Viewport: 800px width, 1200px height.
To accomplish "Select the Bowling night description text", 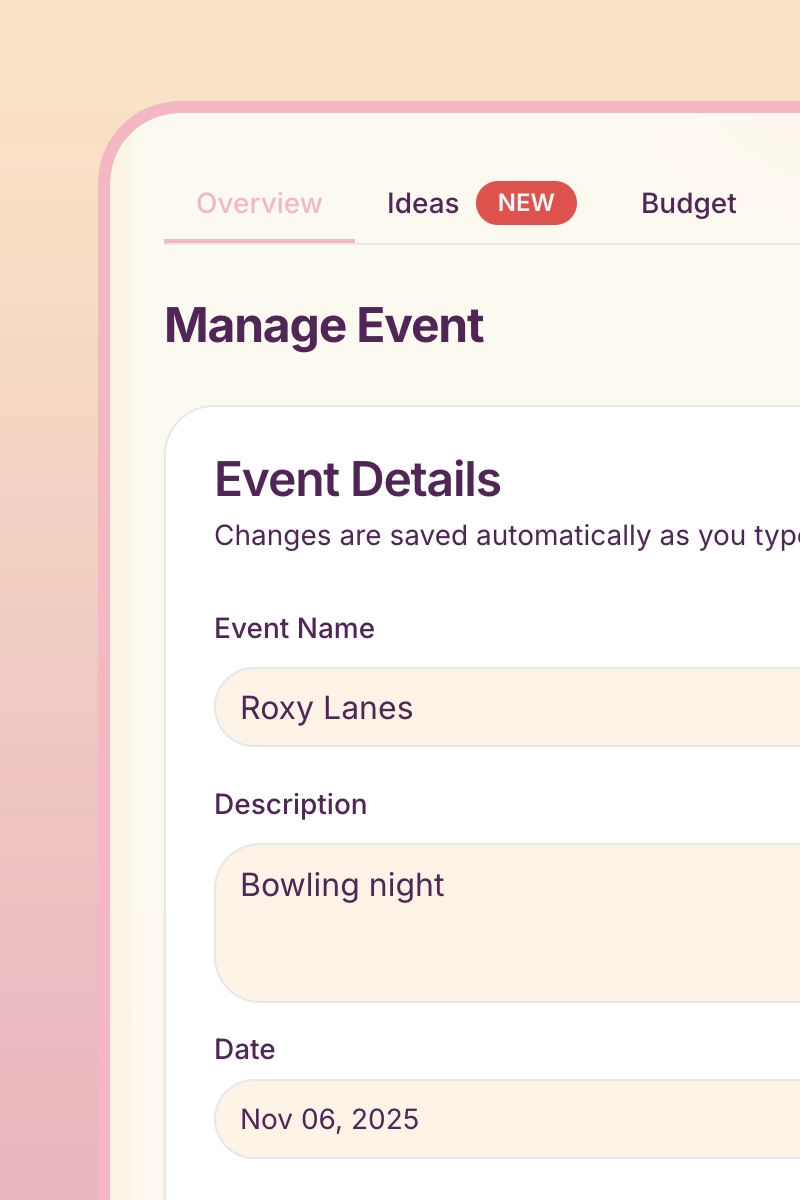I will 341,885.
